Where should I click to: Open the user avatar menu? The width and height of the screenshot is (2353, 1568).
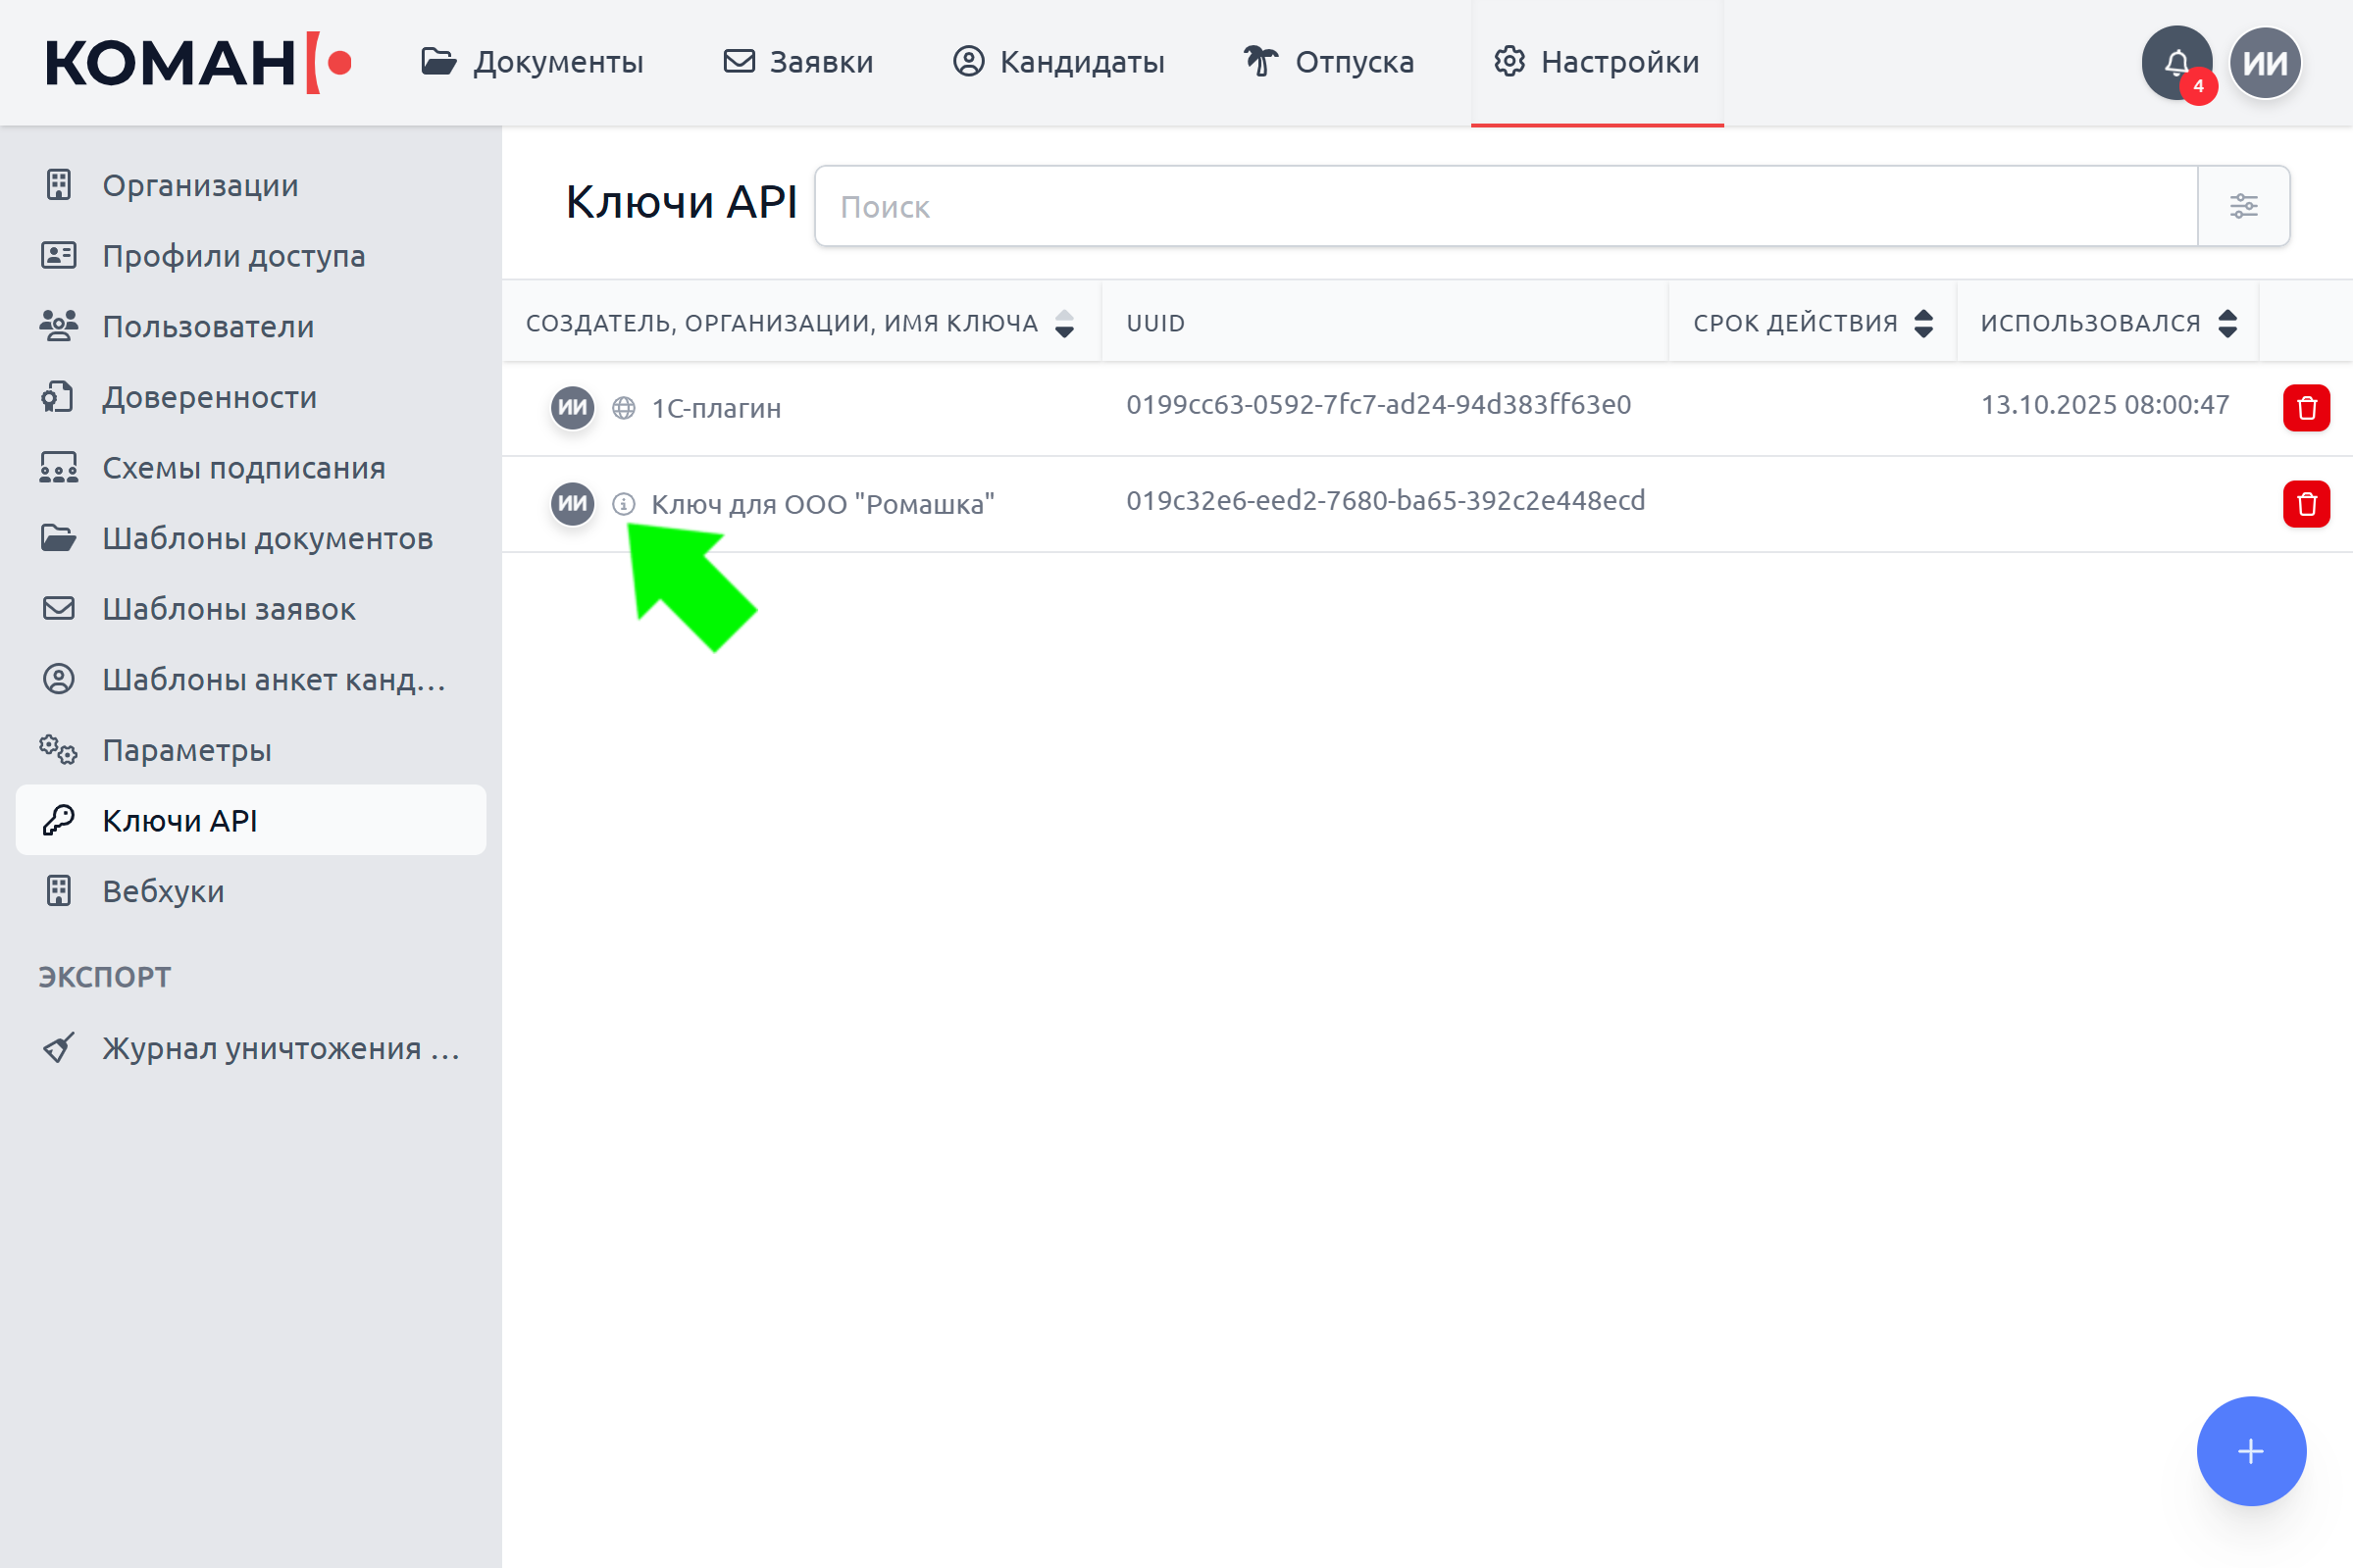2265,63
